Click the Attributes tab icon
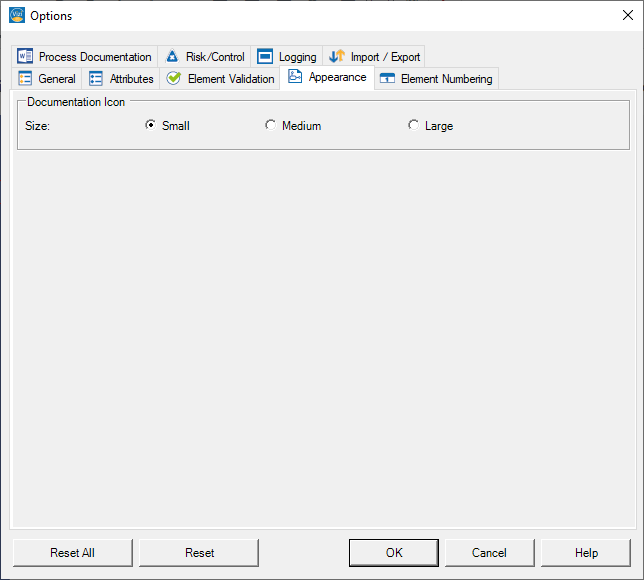 97,79
